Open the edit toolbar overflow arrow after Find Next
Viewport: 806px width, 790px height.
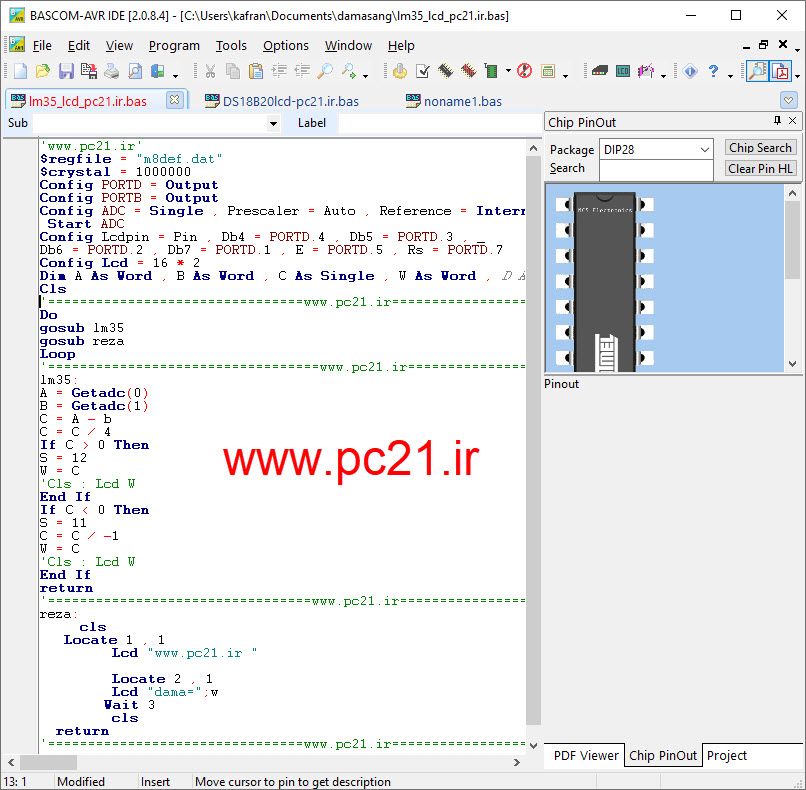365,76
